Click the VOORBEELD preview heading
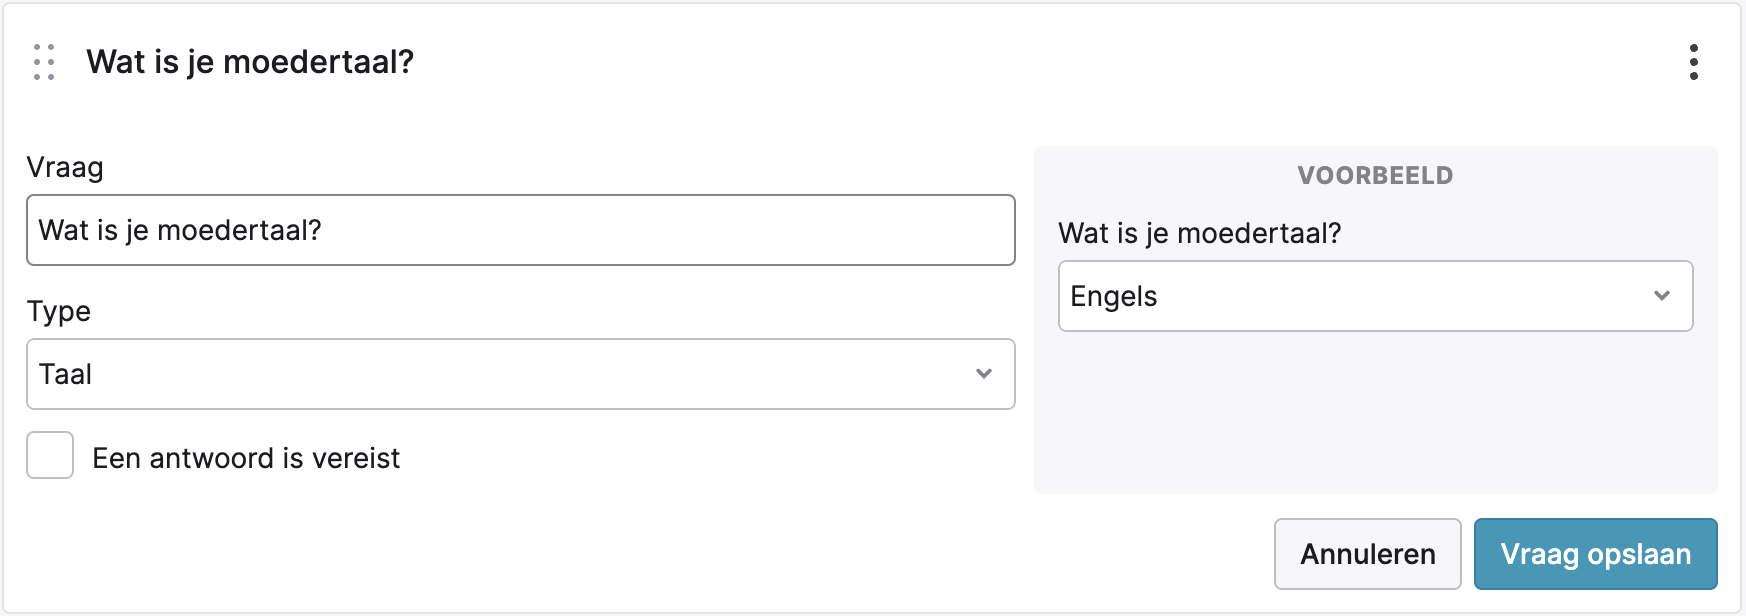 click(1375, 176)
